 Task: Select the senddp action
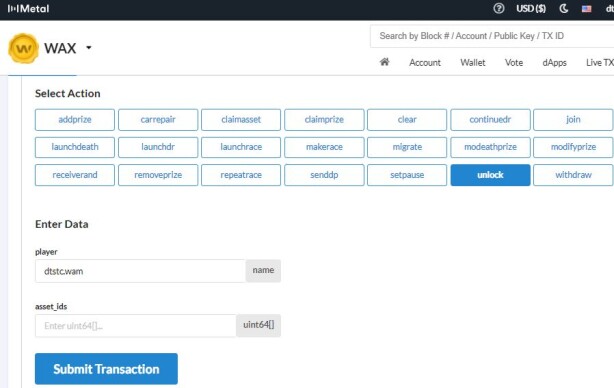point(324,175)
